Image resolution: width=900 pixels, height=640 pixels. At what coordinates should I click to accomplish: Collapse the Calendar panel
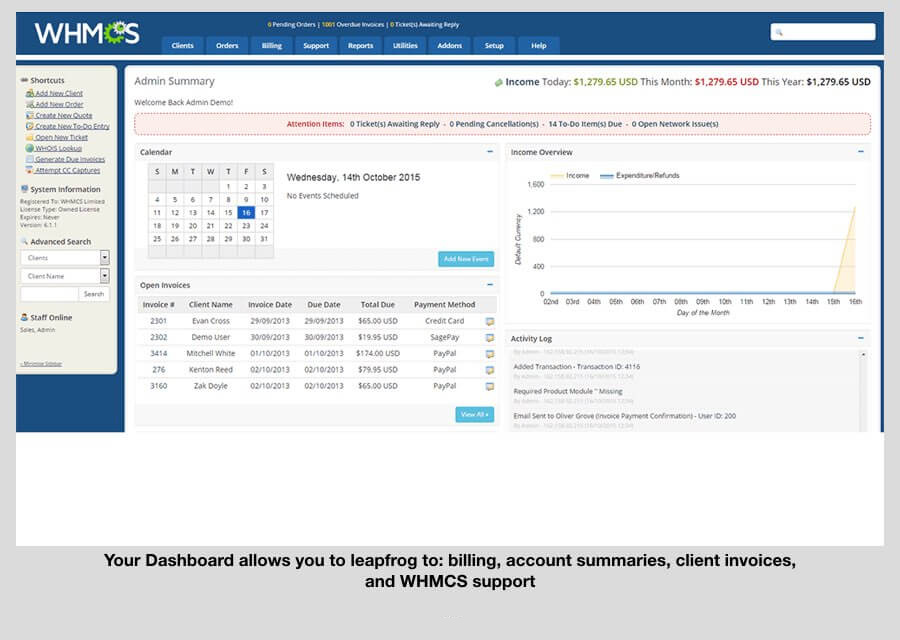(x=490, y=152)
